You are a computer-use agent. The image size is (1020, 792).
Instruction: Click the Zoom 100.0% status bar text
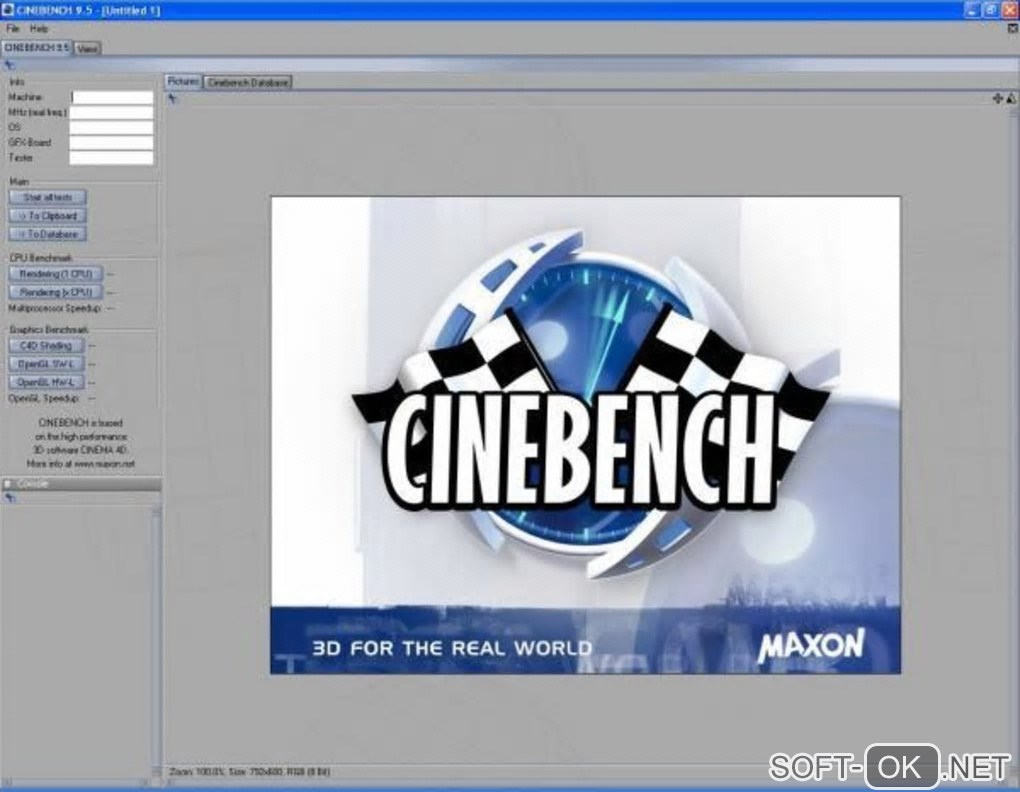pos(249,772)
